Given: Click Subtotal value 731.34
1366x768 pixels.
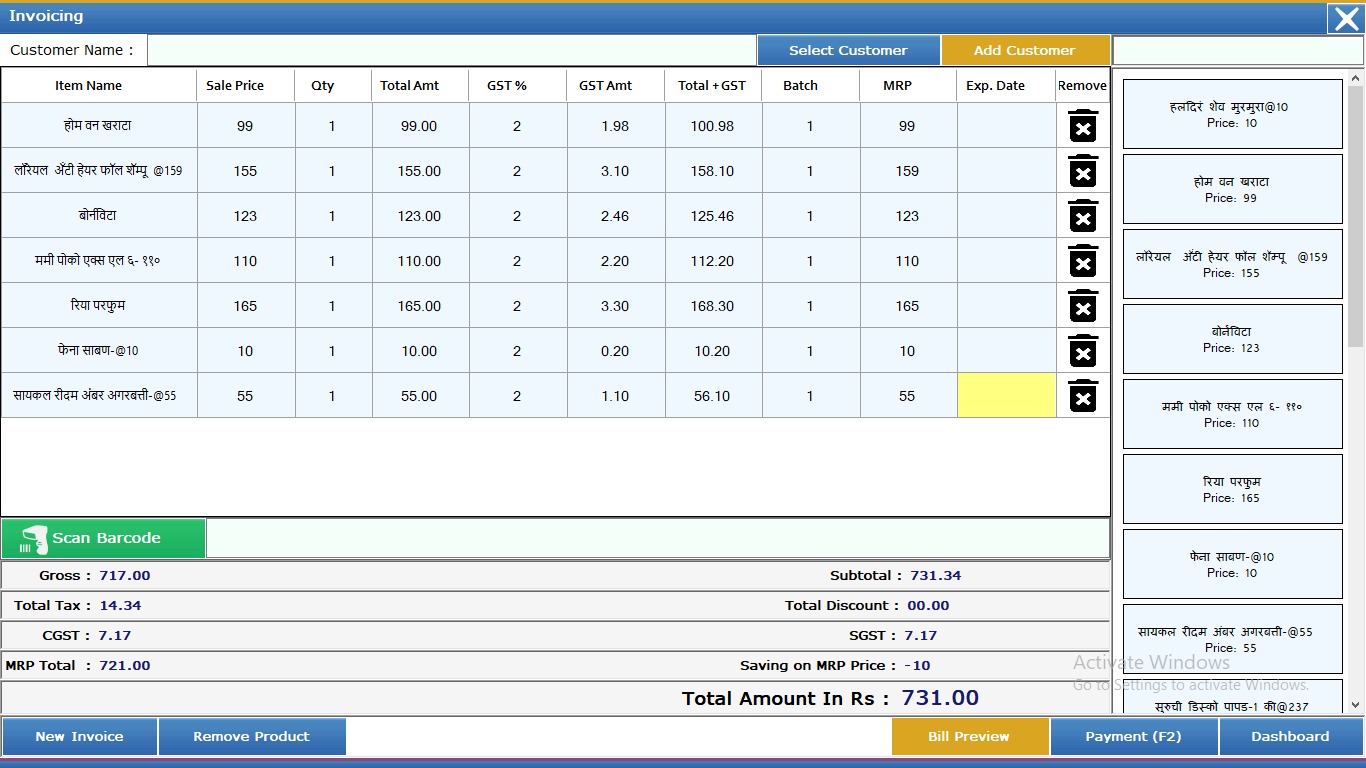Looking at the screenshot, I should (x=936, y=575).
